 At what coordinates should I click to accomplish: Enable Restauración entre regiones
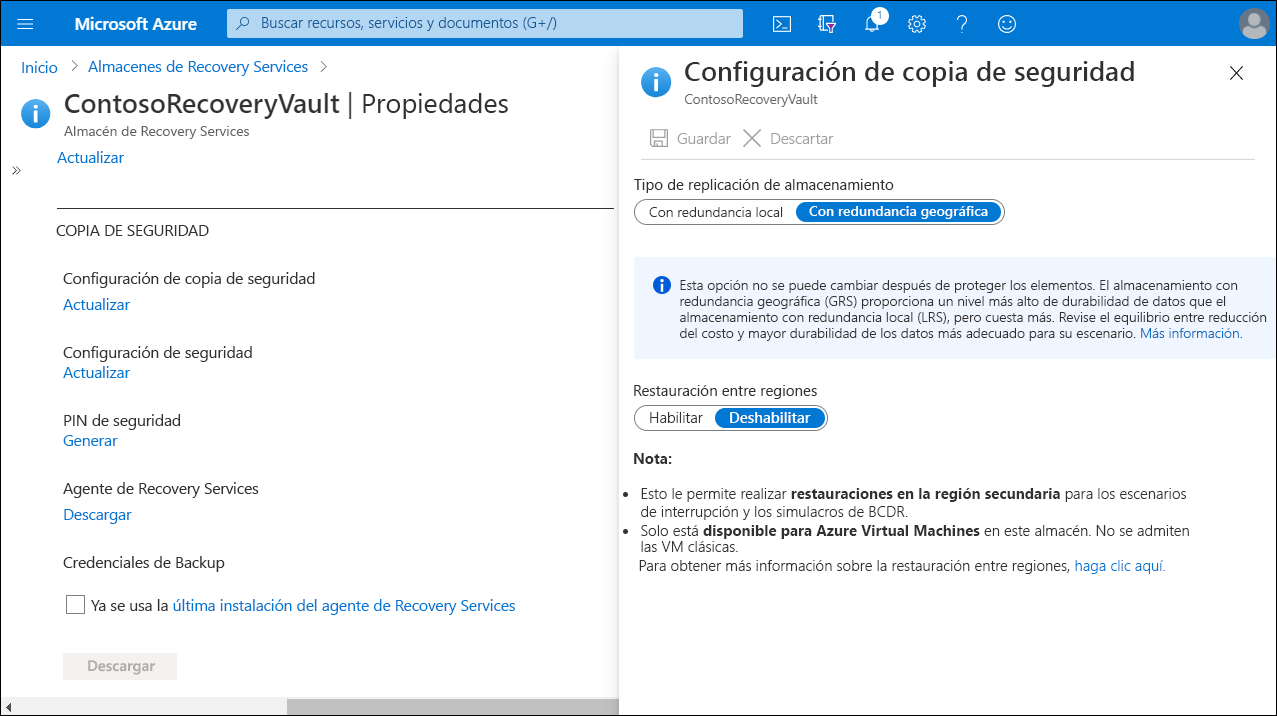675,417
